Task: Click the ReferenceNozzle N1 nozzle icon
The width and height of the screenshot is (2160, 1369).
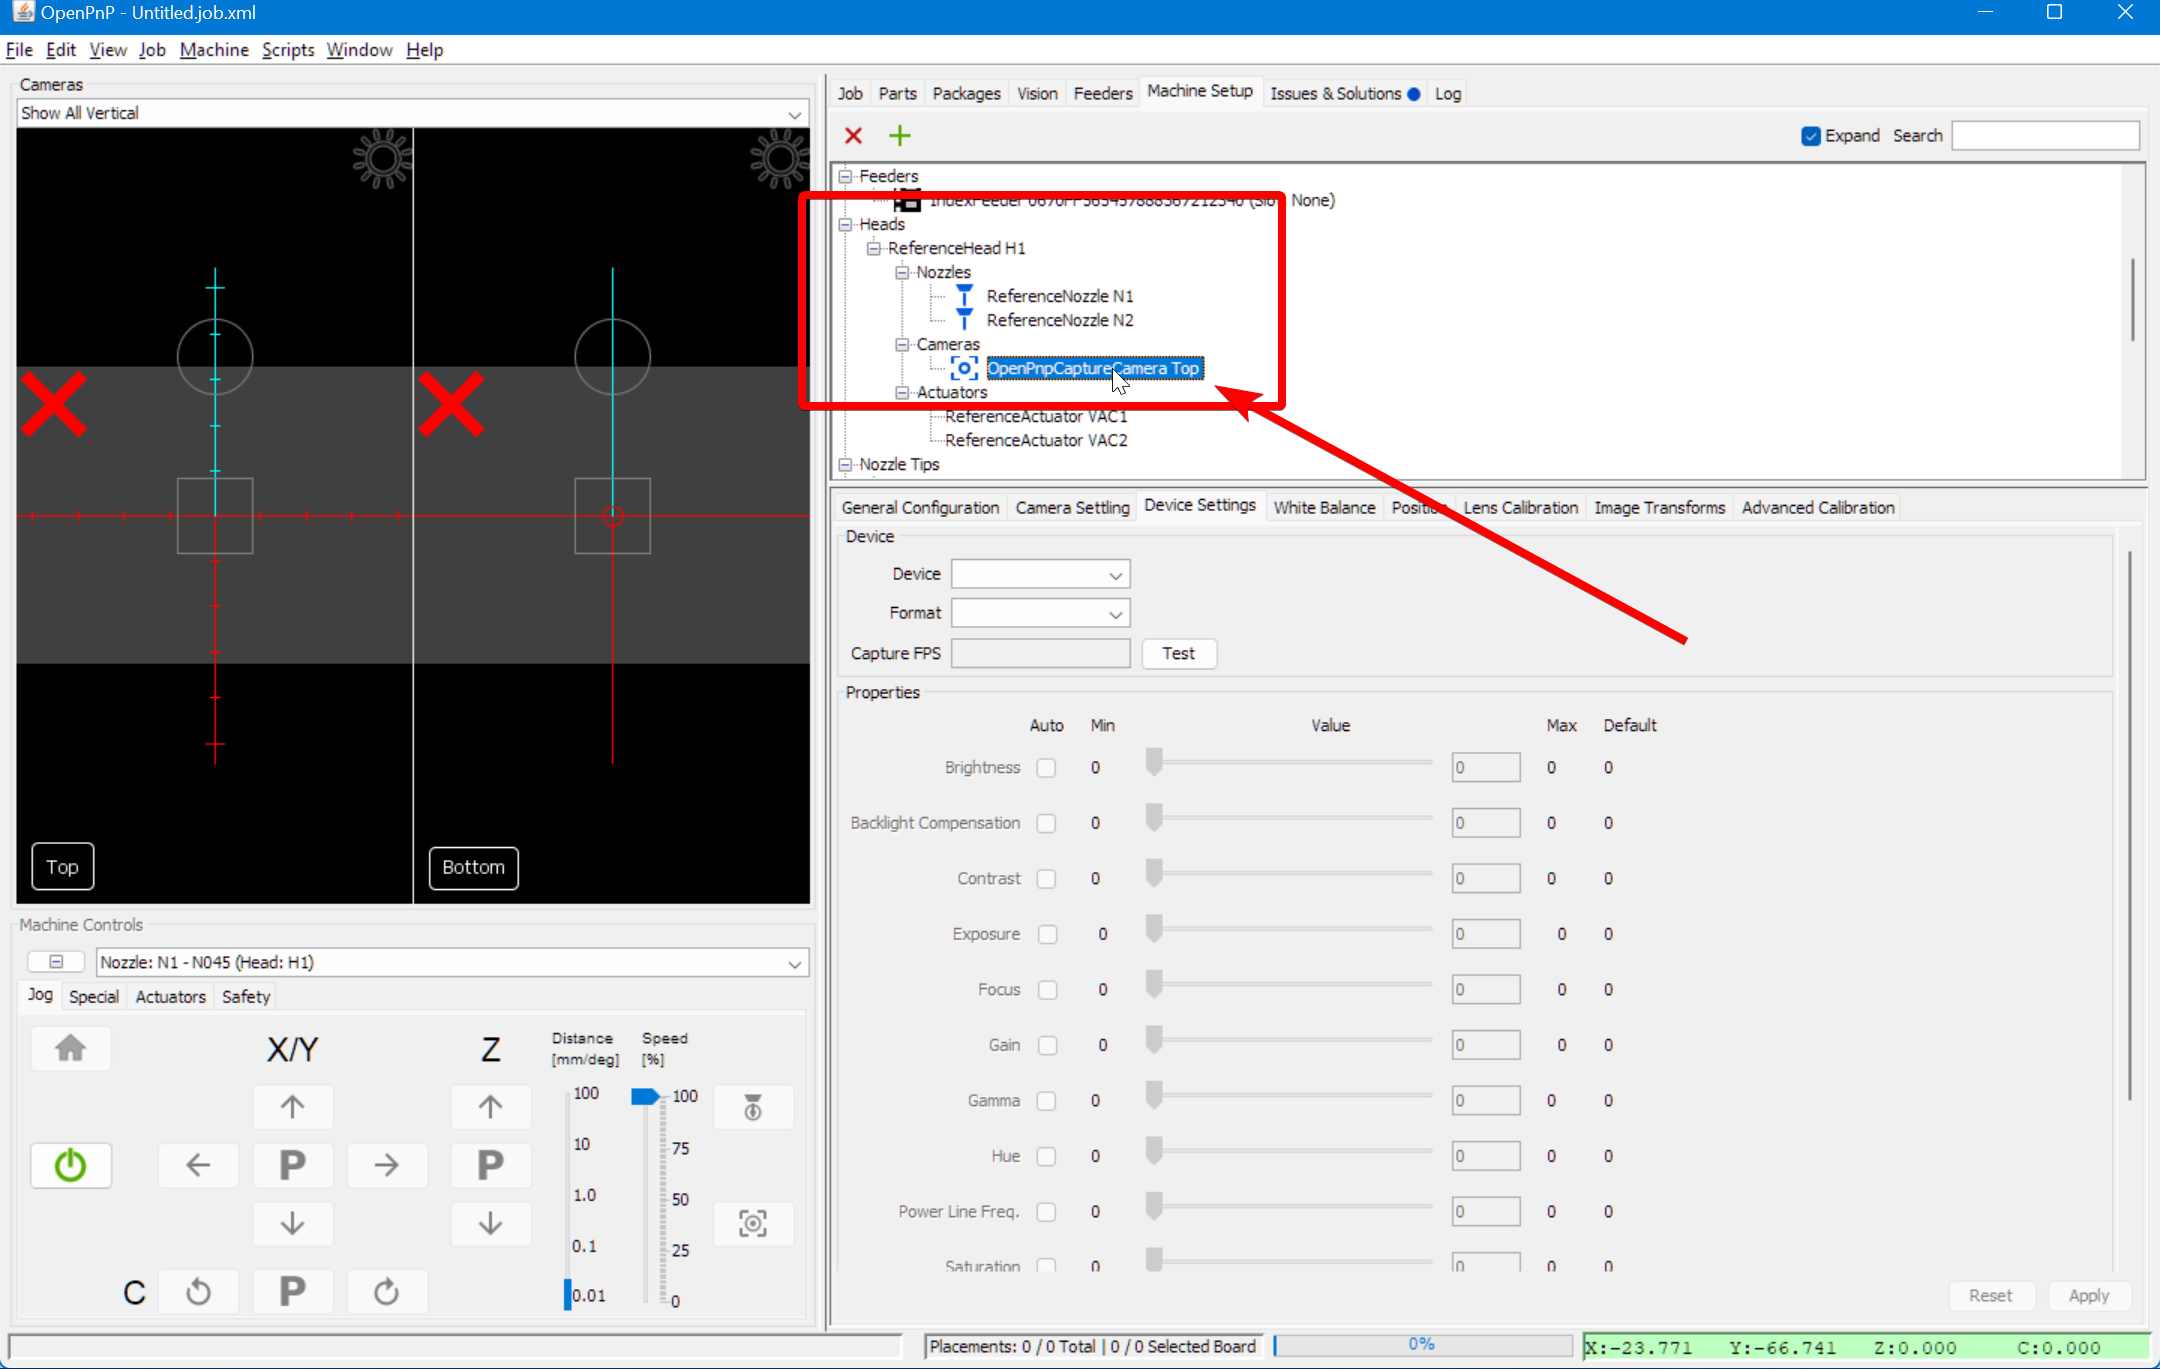Action: pyautogui.click(x=963, y=296)
